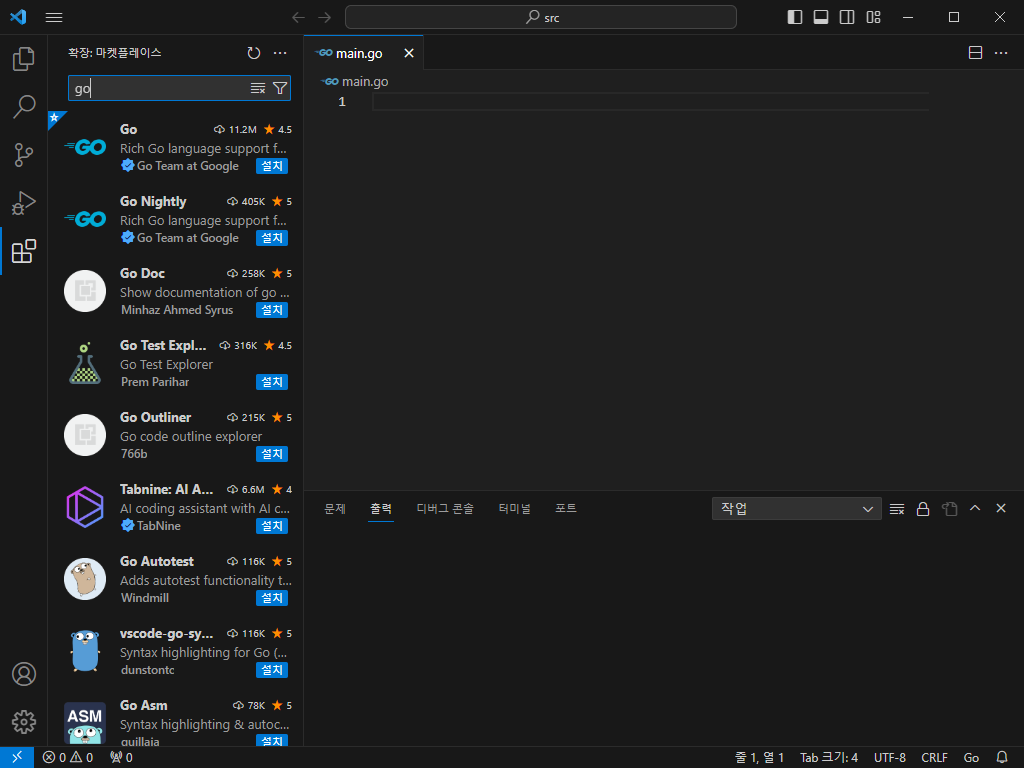
Task: Open extensions view more actions menu
Action: 280,53
